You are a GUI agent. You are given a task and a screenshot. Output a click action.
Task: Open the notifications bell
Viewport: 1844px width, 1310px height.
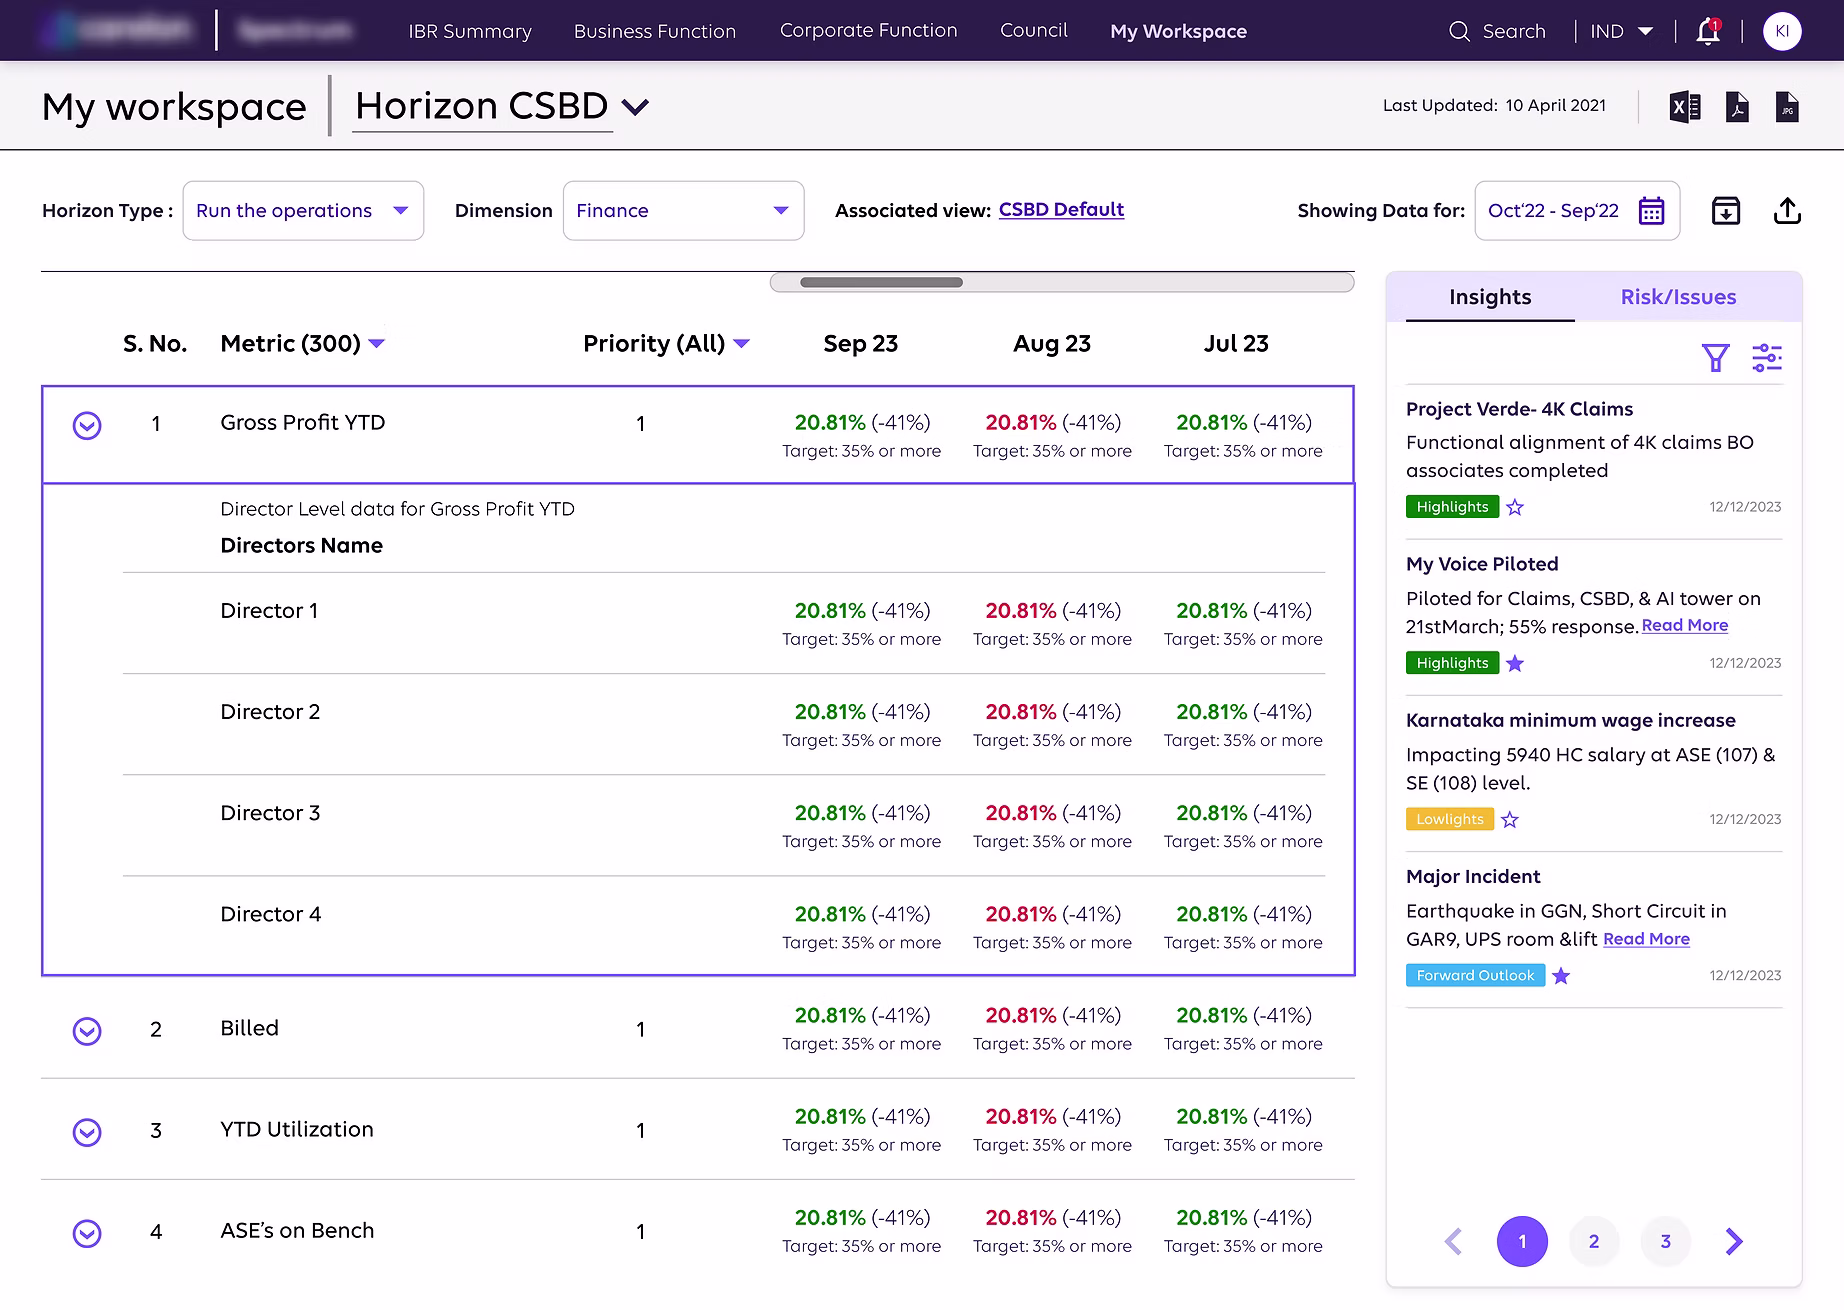click(1708, 32)
